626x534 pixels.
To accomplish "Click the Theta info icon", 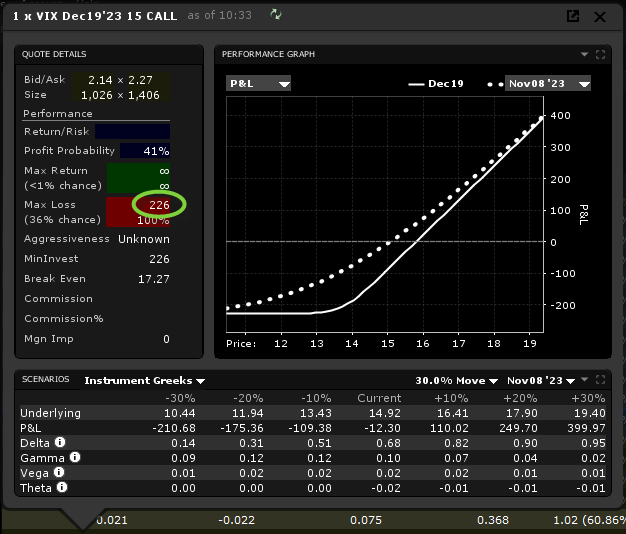I will pos(62,487).
